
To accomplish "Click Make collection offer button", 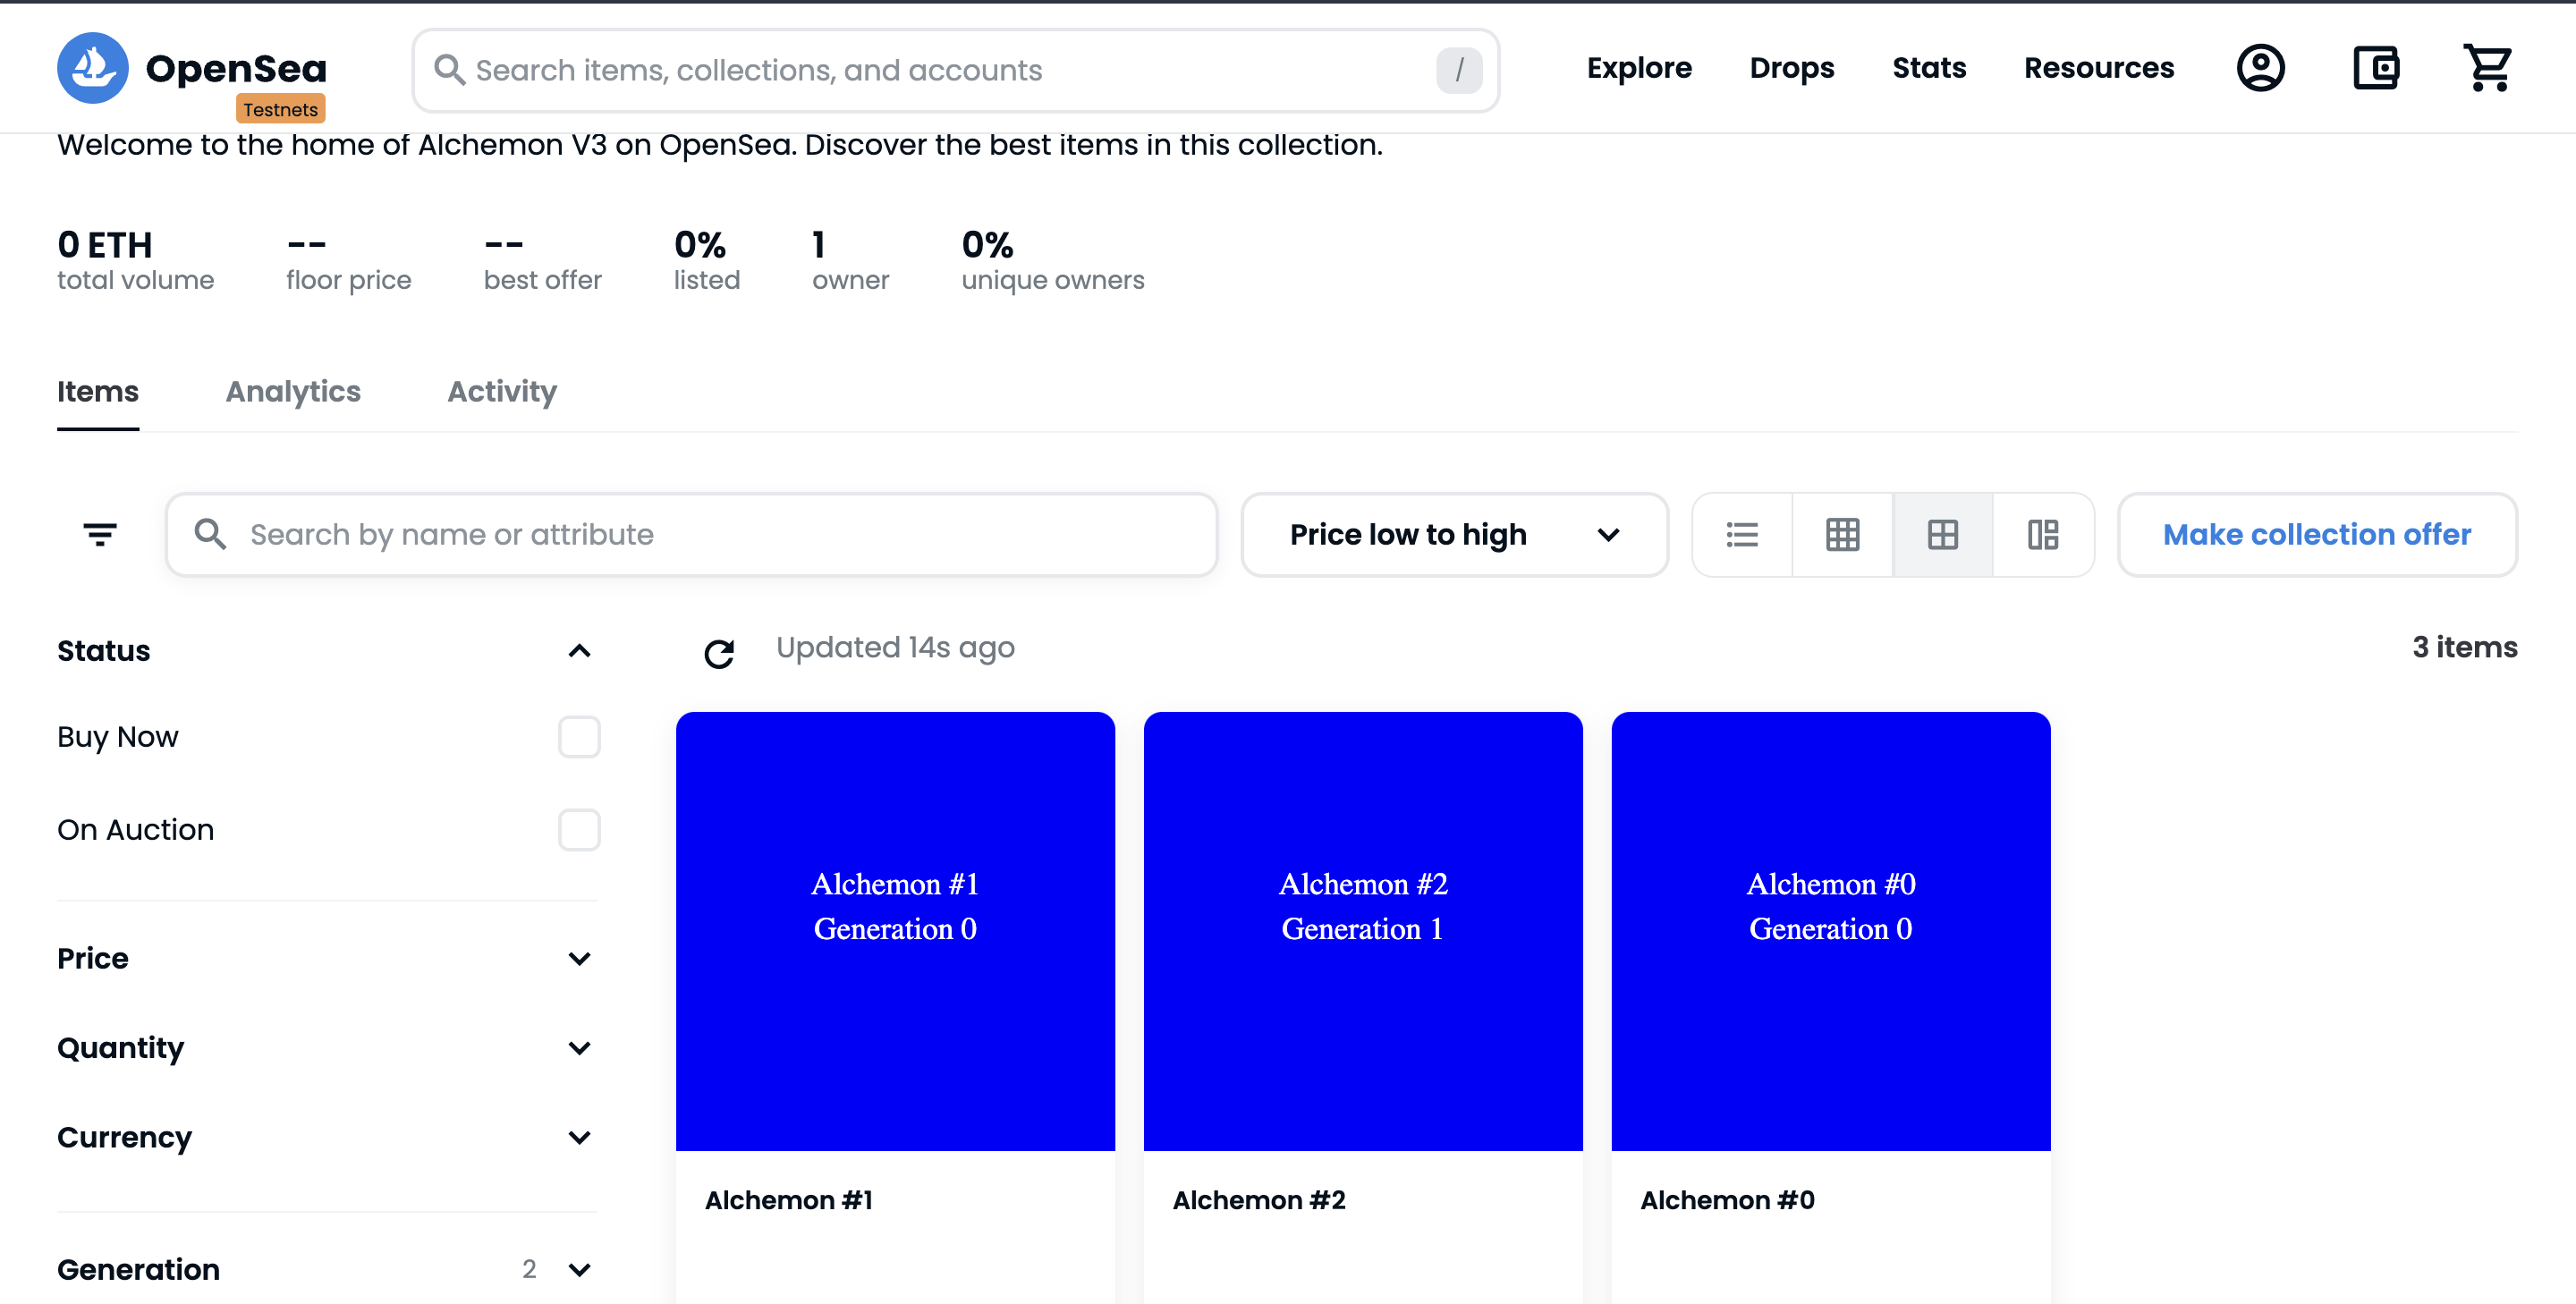I will tap(2316, 535).
